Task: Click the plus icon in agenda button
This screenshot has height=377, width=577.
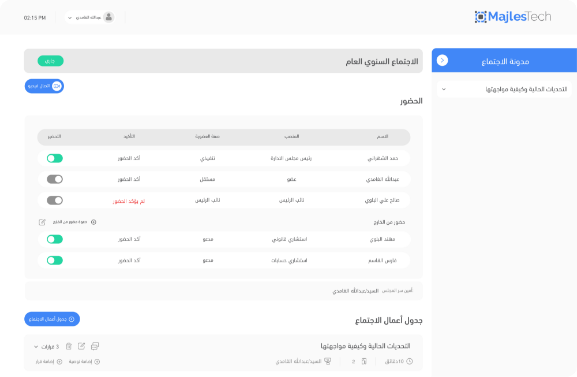Action: tap(72, 319)
